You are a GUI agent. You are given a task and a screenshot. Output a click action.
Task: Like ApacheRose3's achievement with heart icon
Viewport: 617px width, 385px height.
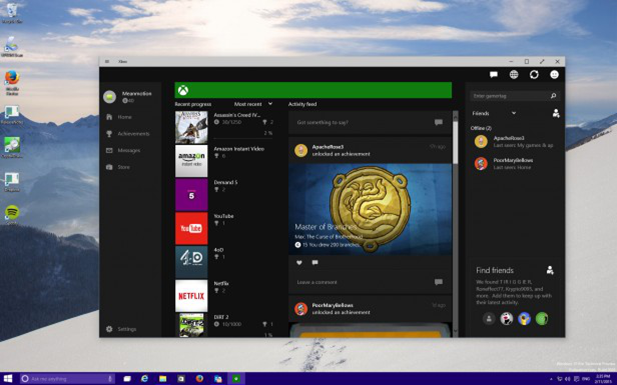point(299,263)
